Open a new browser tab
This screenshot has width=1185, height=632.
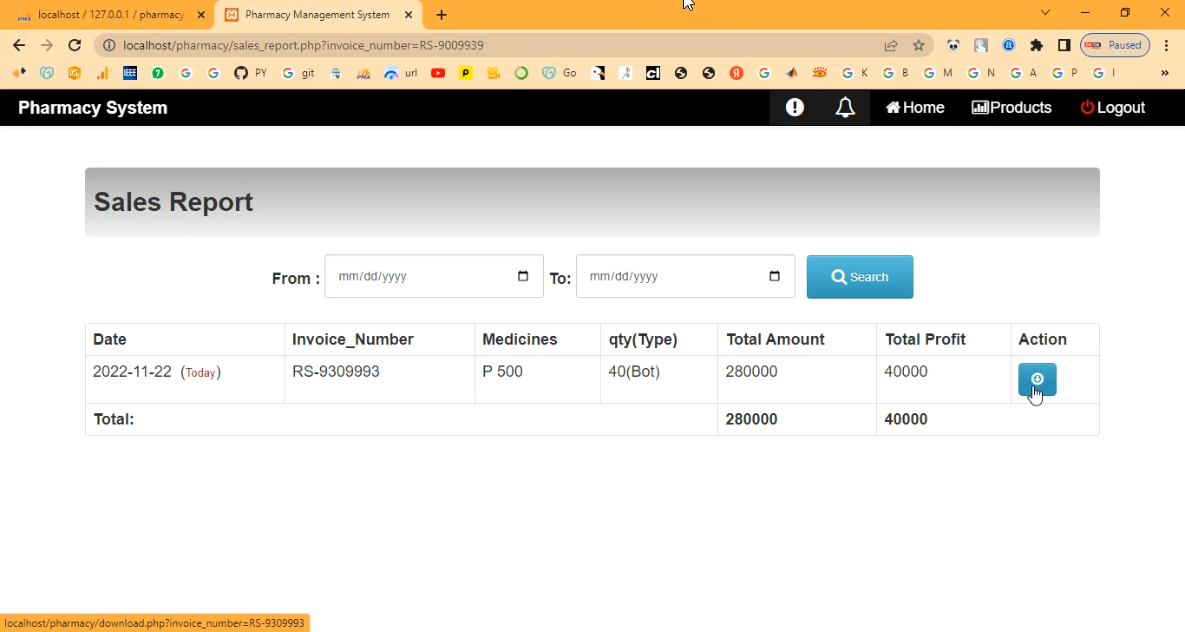coord(442,15)
